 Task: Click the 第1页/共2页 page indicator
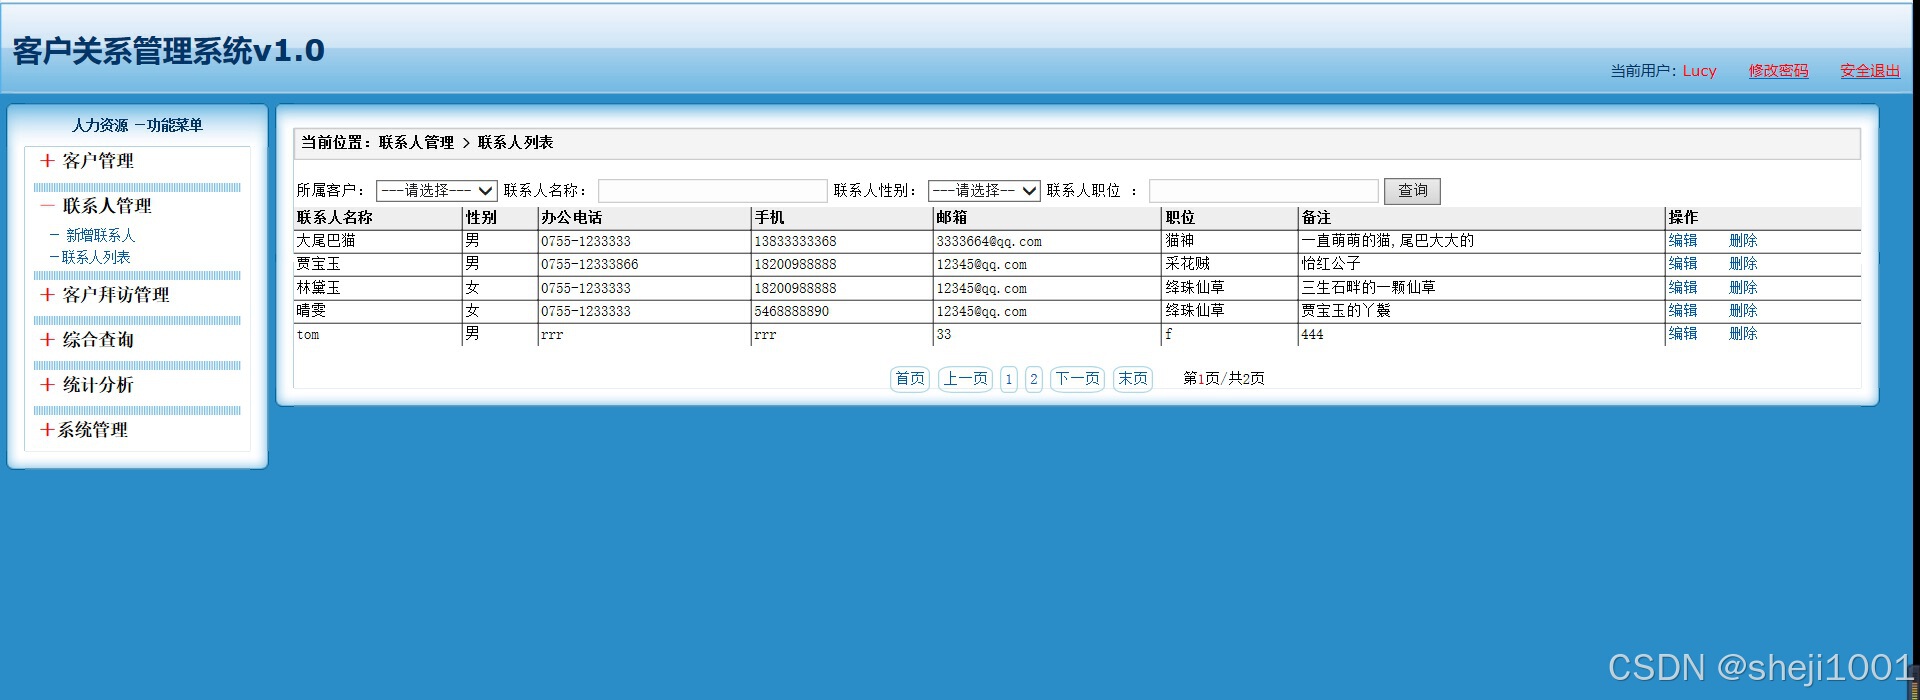click(1223, 379)
